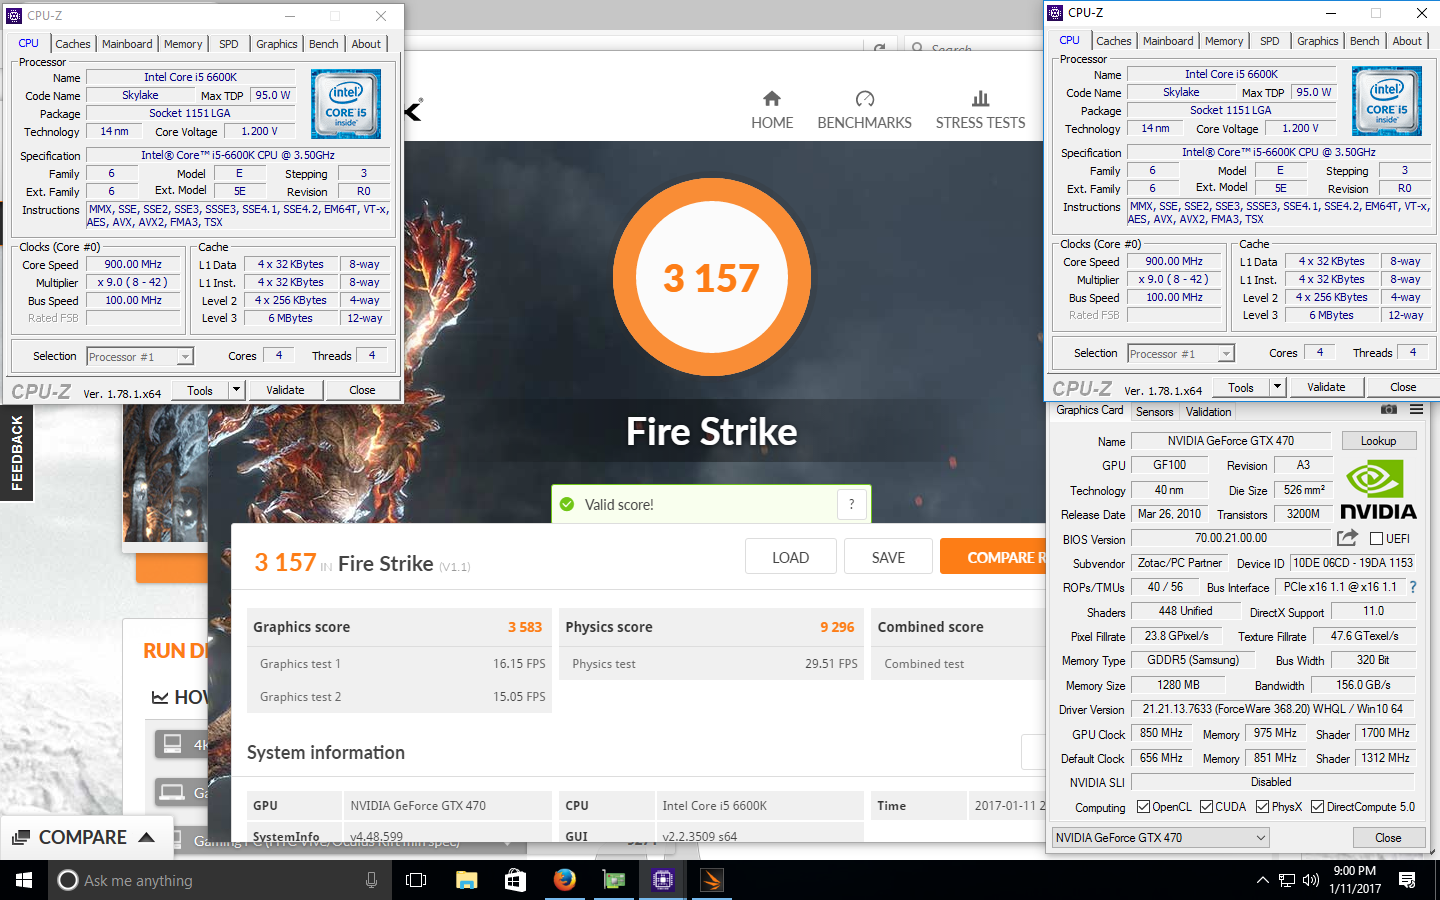This screenshot has width=1440, height=900.
Task: Click the NVIDIA logo in GPU-Z
Action: click(1378, 490)
